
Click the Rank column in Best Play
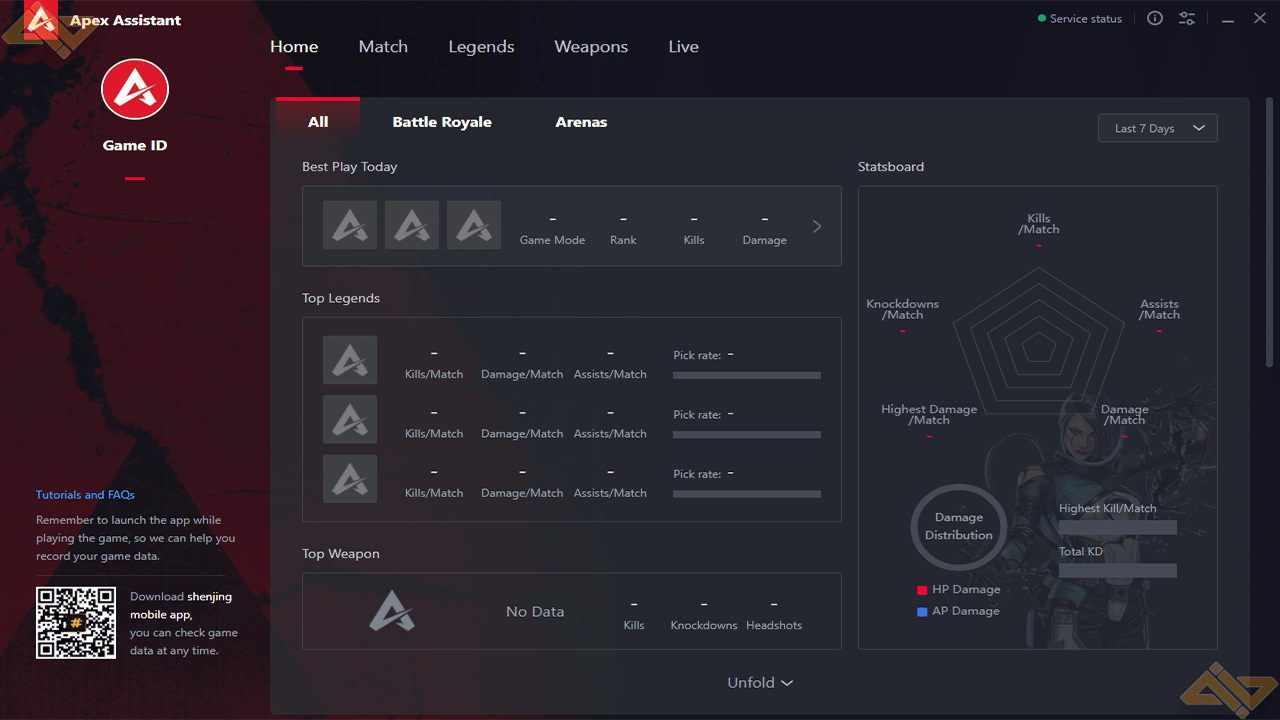(x=623, y=229)
